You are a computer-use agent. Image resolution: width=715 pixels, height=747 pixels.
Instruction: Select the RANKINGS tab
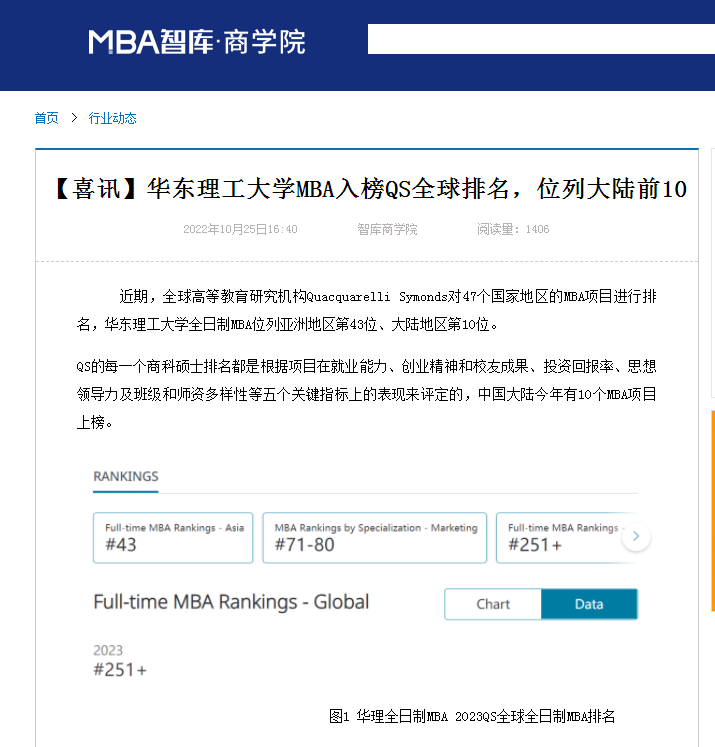[126, 477]
